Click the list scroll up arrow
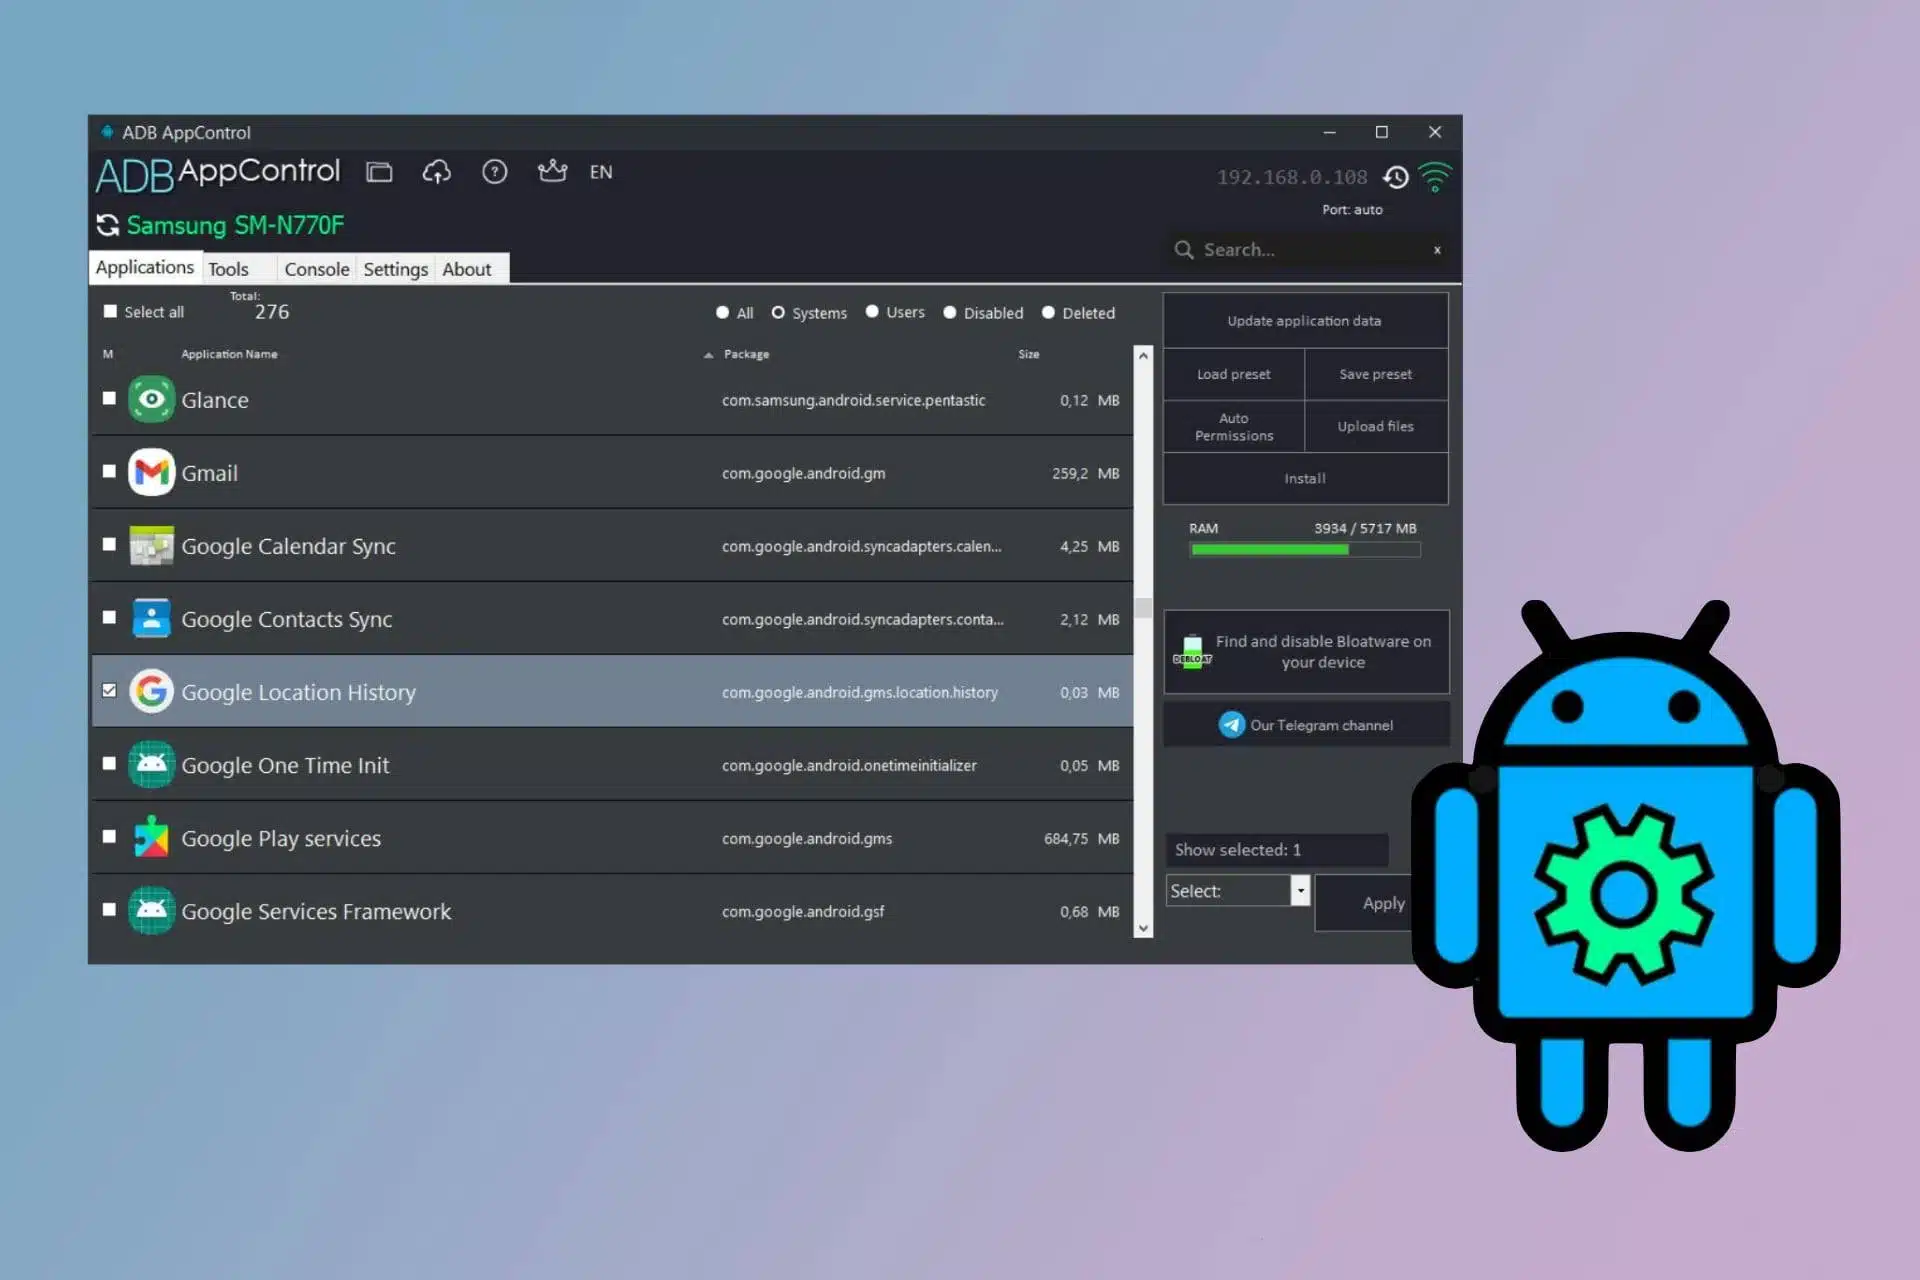Image resolution: width=1920 pixels, height=1280 pixels. (x=1143, y=356)
